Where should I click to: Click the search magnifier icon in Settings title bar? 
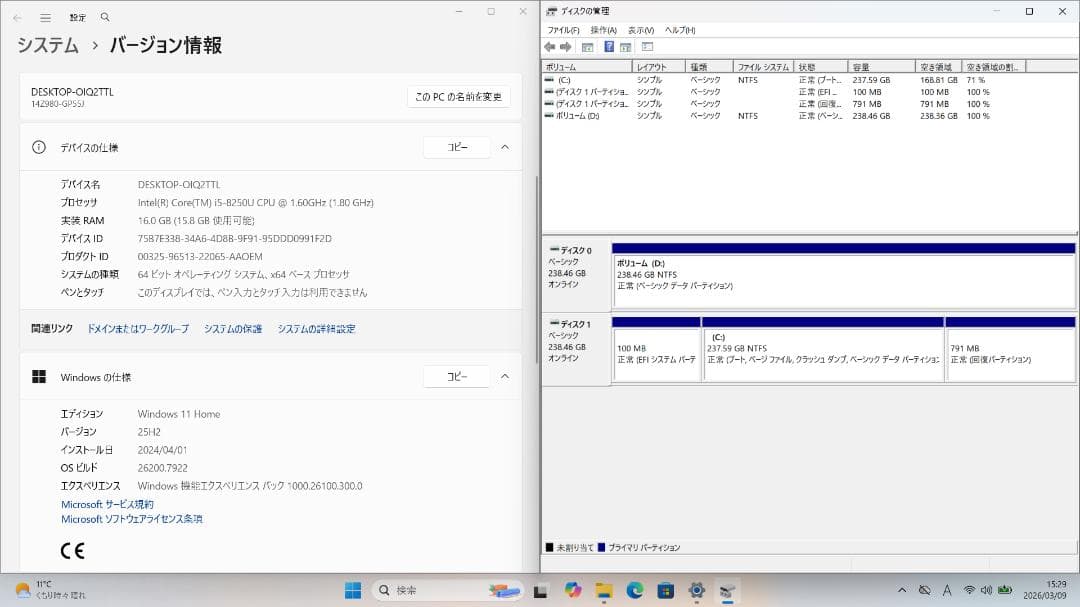coord(105,17)
